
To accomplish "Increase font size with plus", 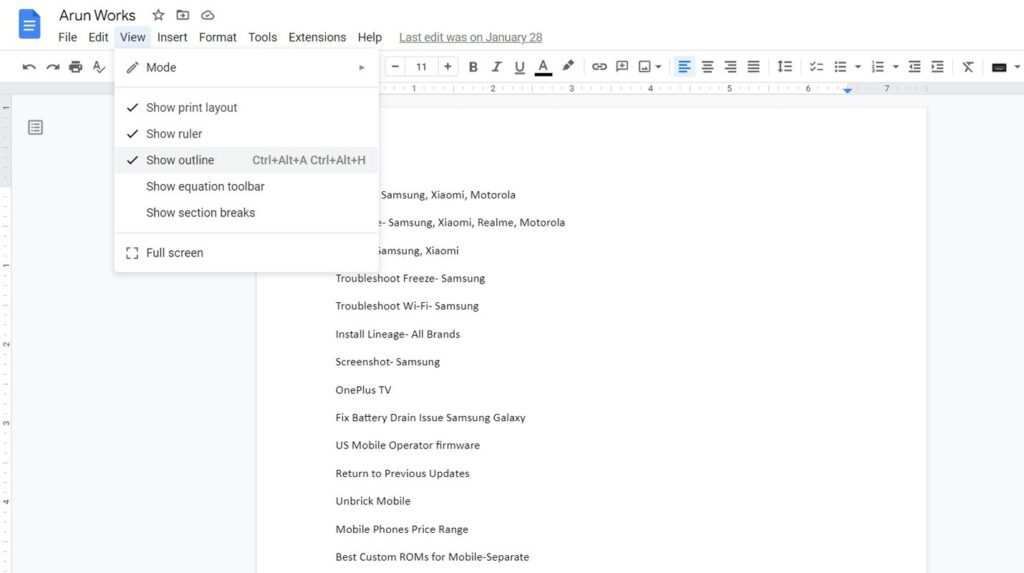I will coord(447,67).
